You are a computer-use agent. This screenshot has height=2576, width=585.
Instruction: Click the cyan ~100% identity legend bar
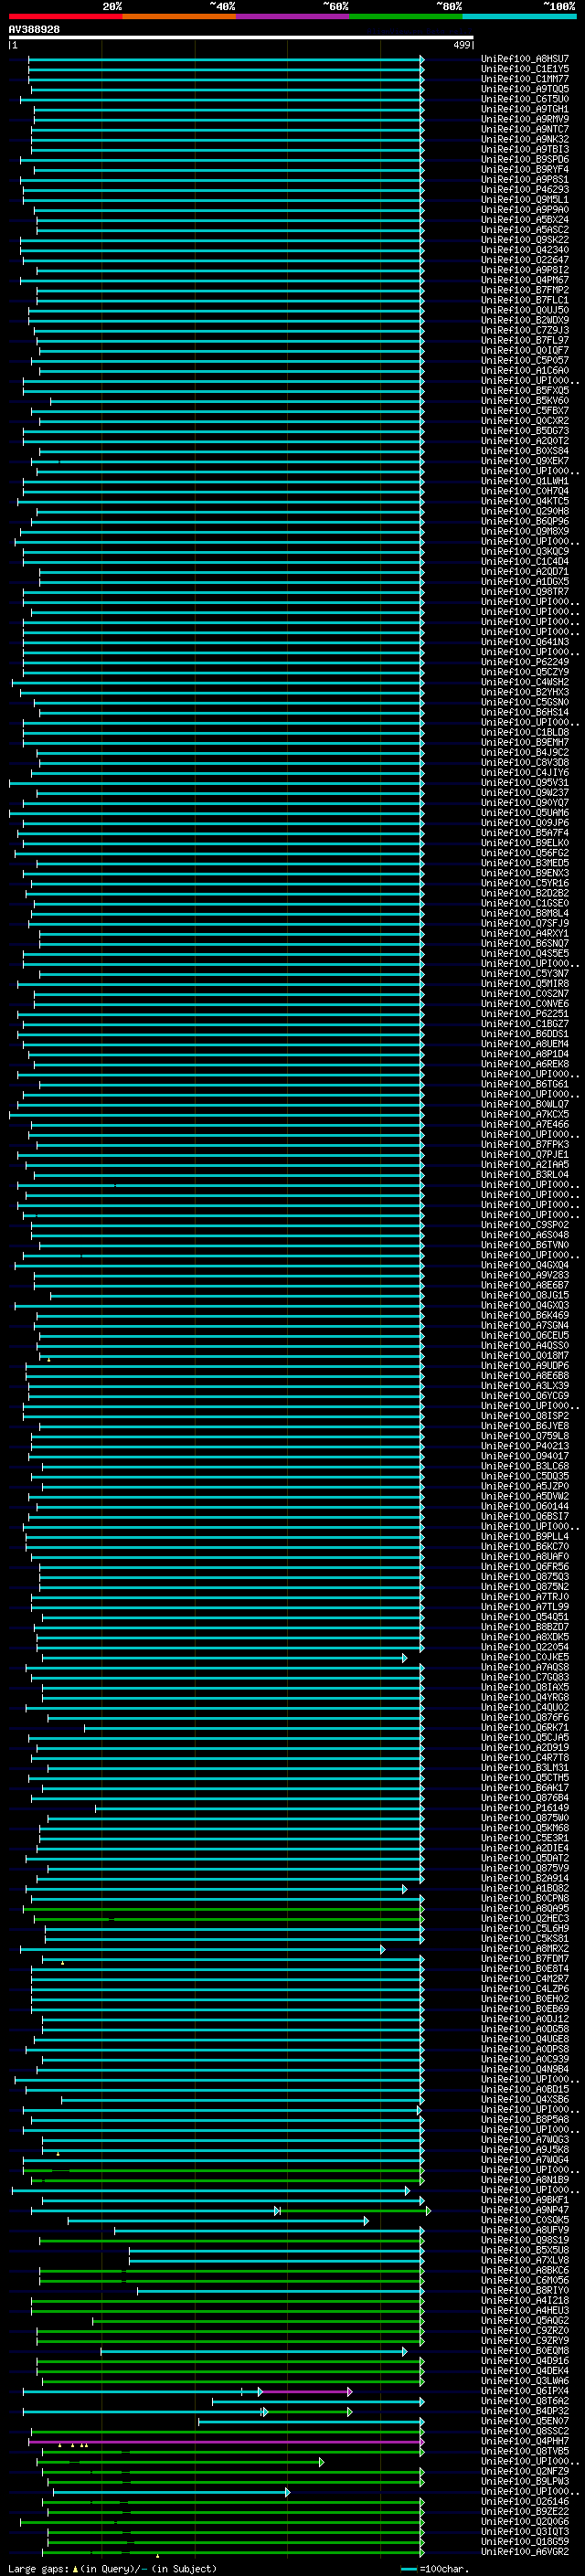point(519,16)
